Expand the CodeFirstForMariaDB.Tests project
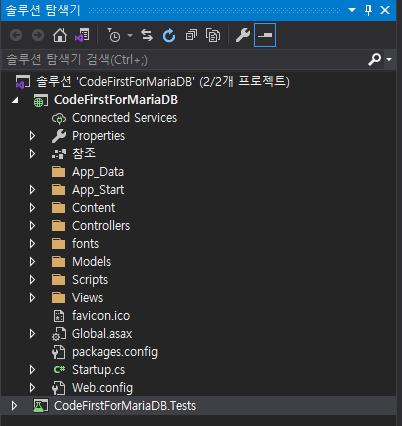 pos(14,406)
